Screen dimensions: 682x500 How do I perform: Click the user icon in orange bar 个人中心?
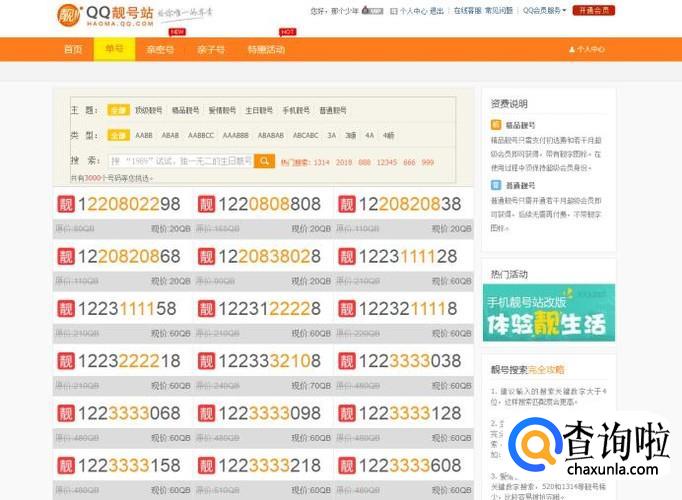(x=572, y=50)
